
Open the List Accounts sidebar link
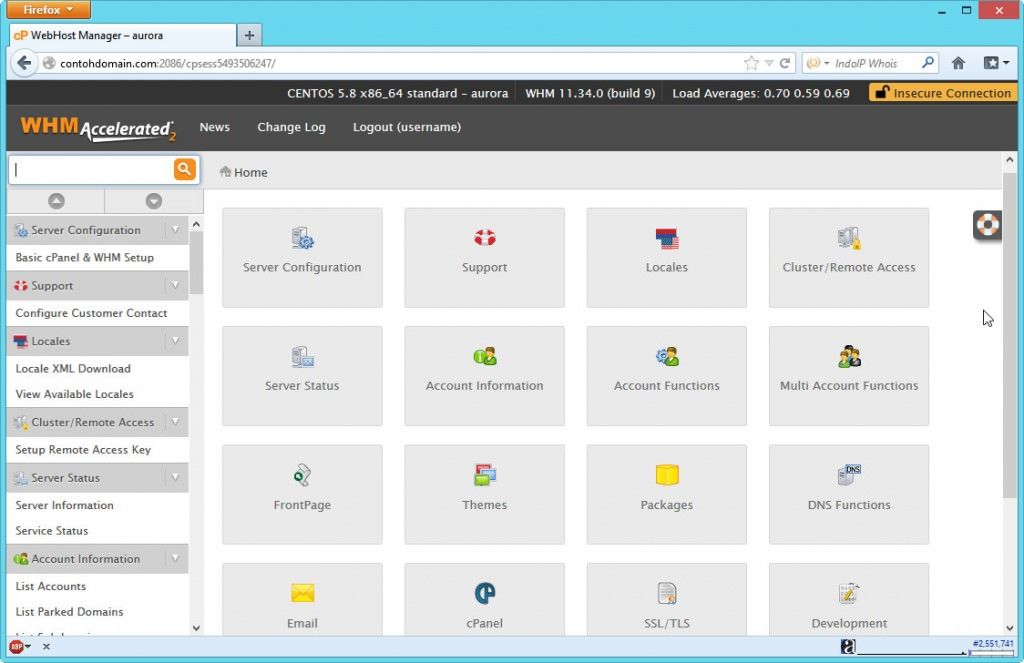pos(50,586)
